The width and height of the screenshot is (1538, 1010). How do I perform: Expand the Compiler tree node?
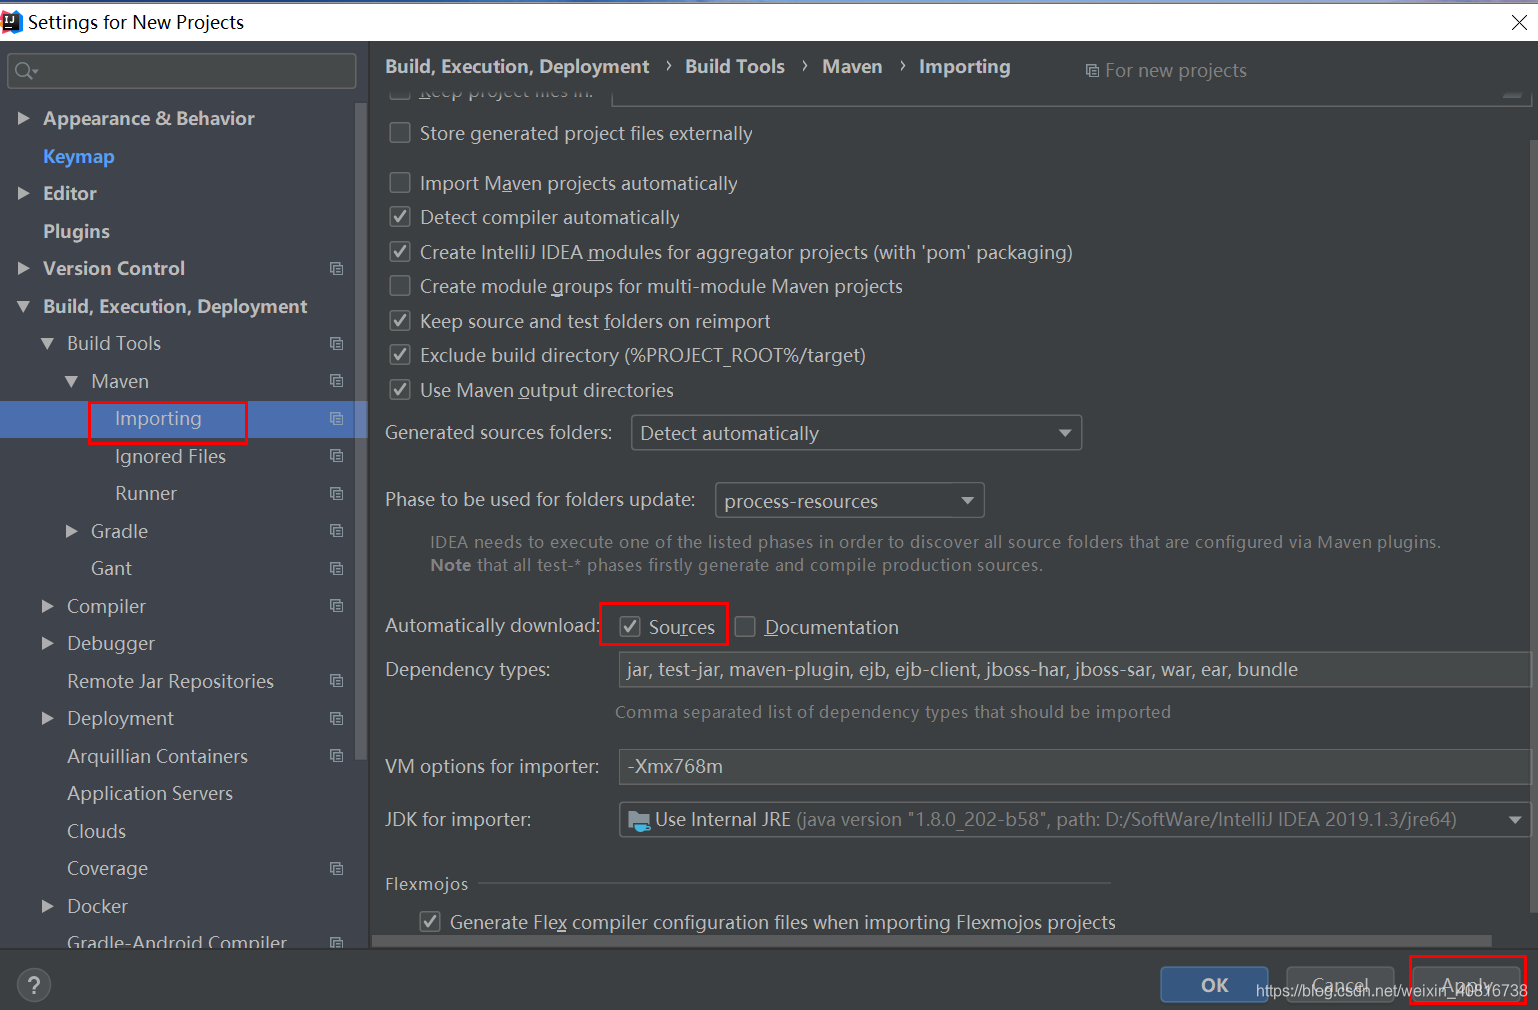pos(47,606)
